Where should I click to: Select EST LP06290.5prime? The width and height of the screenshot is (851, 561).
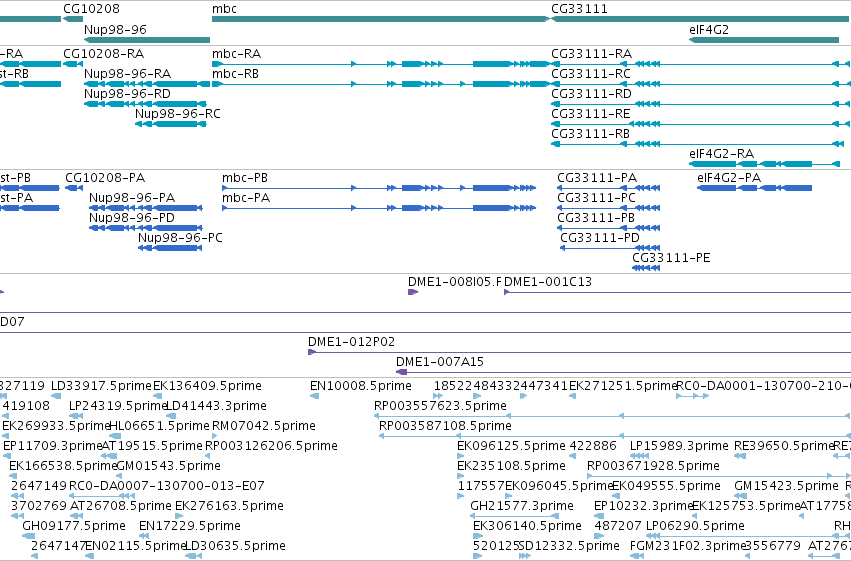click(x=695, y=526)
